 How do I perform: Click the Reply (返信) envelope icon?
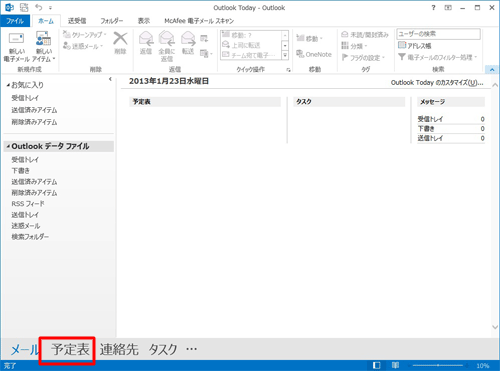pyautogui.click(x=146, y=39)
